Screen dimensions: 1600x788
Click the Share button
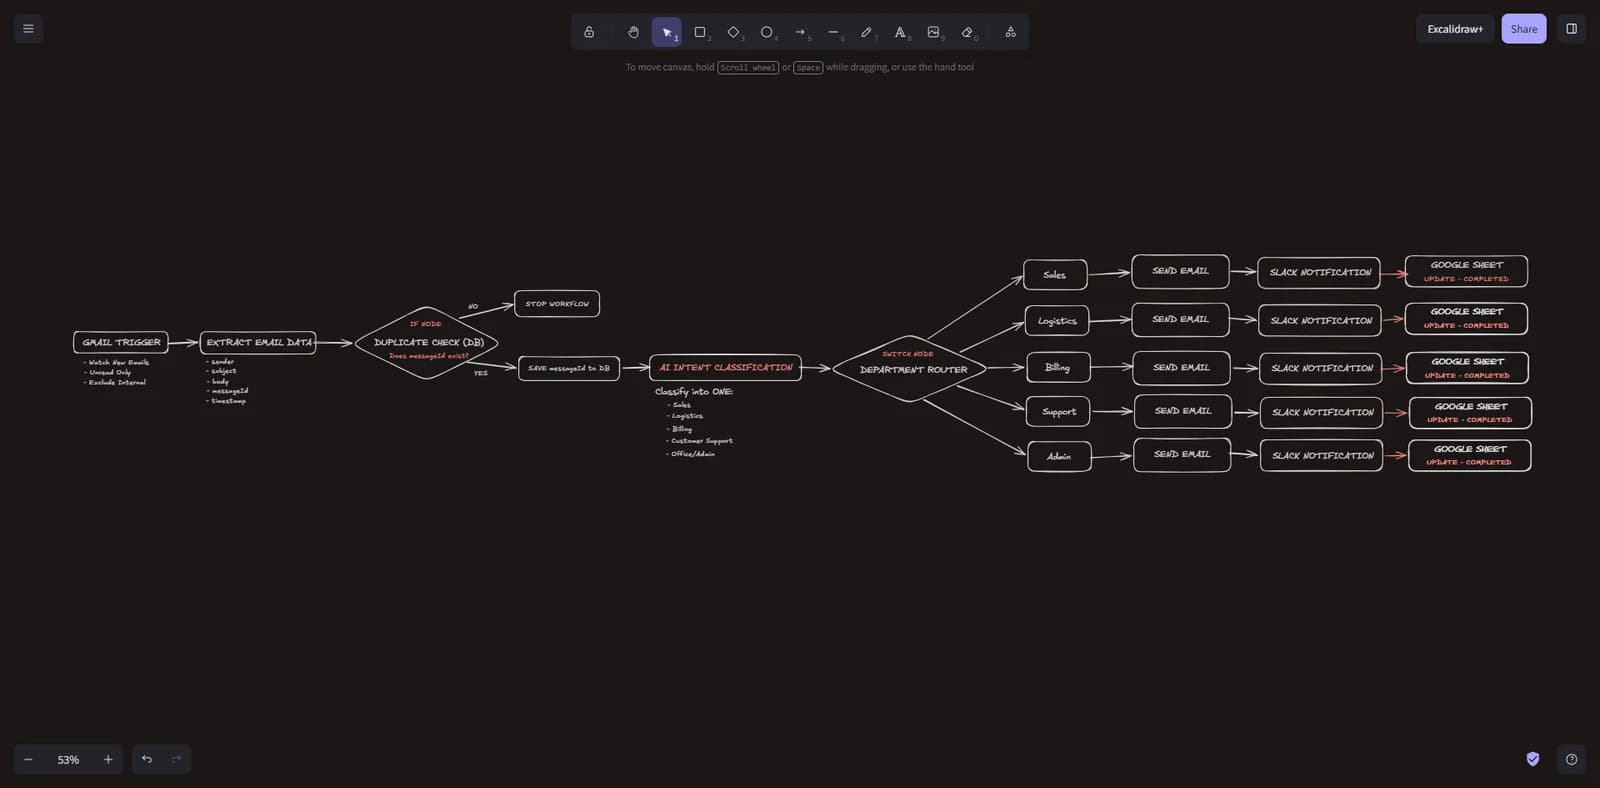pyautogui.click(x=1524, y=29)
